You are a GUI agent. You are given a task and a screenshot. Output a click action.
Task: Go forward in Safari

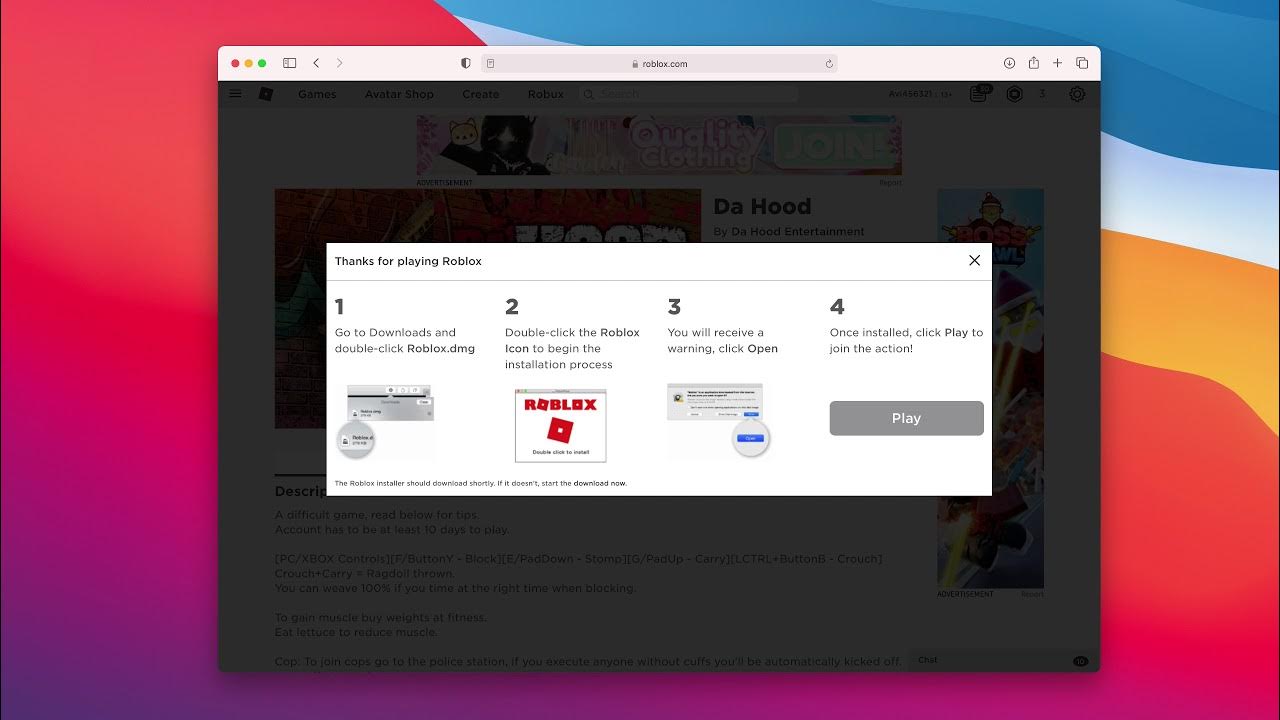(339, 63)
